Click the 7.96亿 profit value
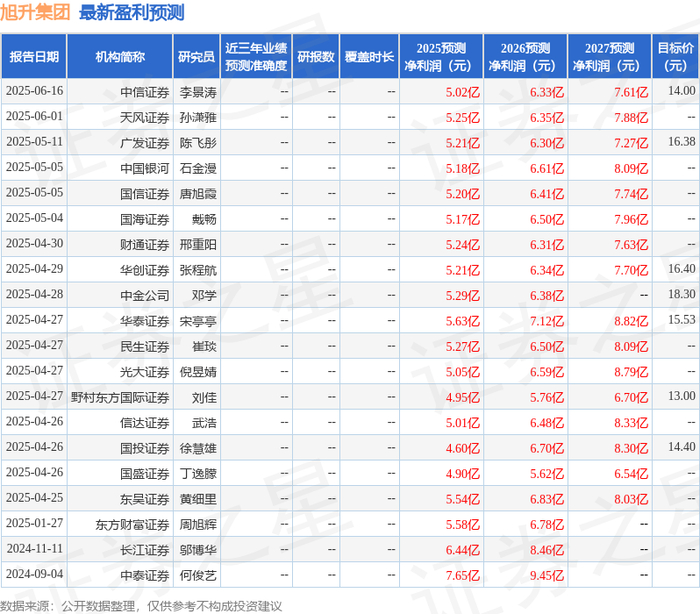 (631, 220)
